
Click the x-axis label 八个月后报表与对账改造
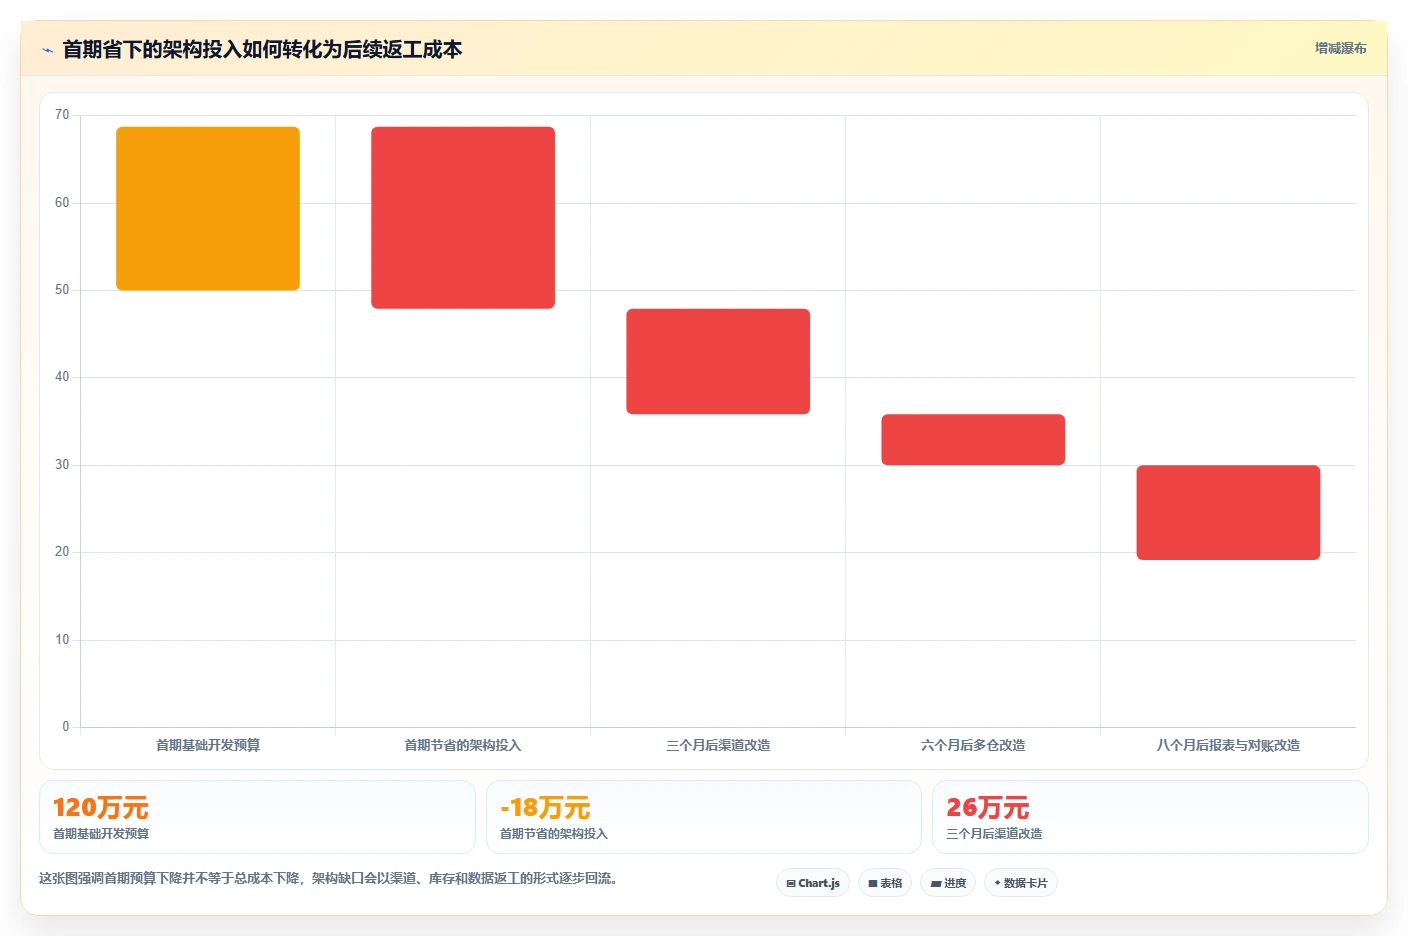click(1228, 745)
